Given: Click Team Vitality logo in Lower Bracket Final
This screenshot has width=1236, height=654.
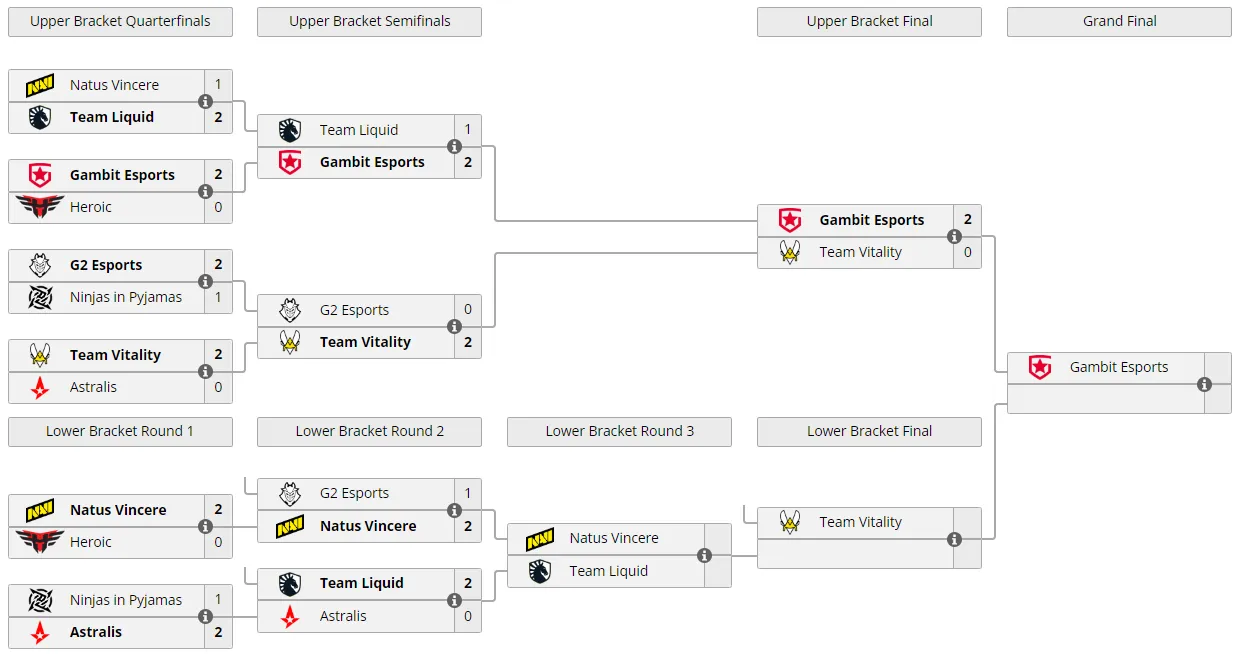Looking at the screenshot, I should point(790,522).
